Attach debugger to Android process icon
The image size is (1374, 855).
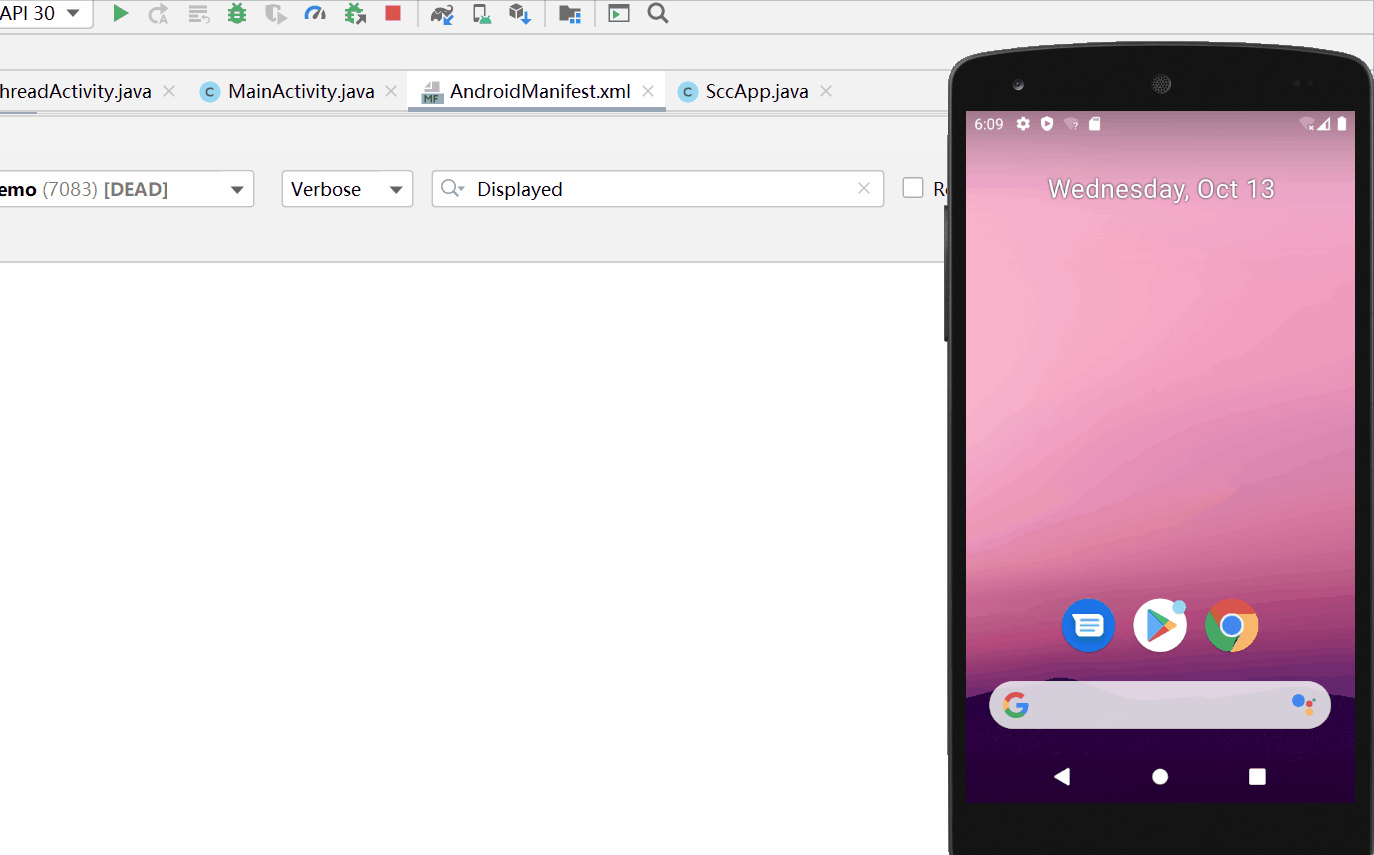click(355, 14)
